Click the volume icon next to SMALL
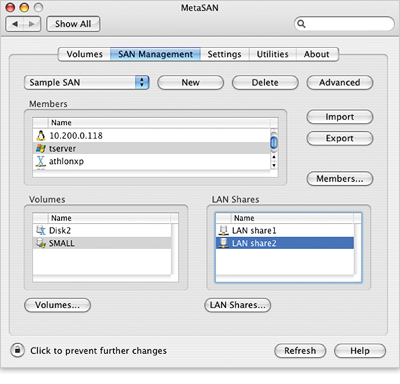The image size is (400, 384). (41, 243)
